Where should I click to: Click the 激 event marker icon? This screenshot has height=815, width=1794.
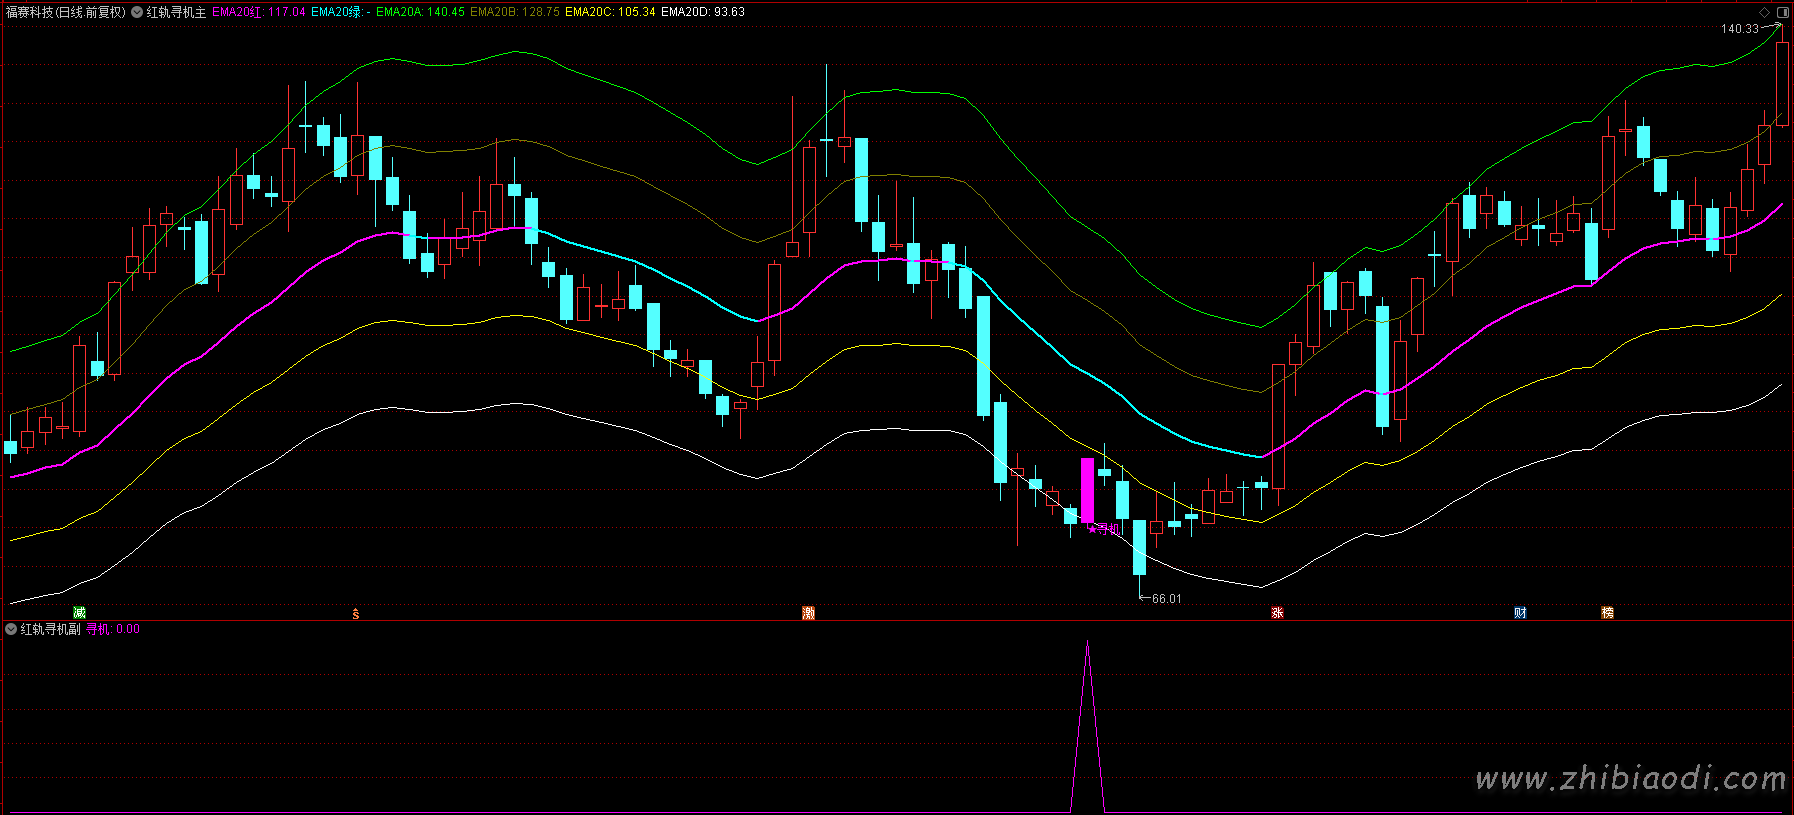pos(809,613)
